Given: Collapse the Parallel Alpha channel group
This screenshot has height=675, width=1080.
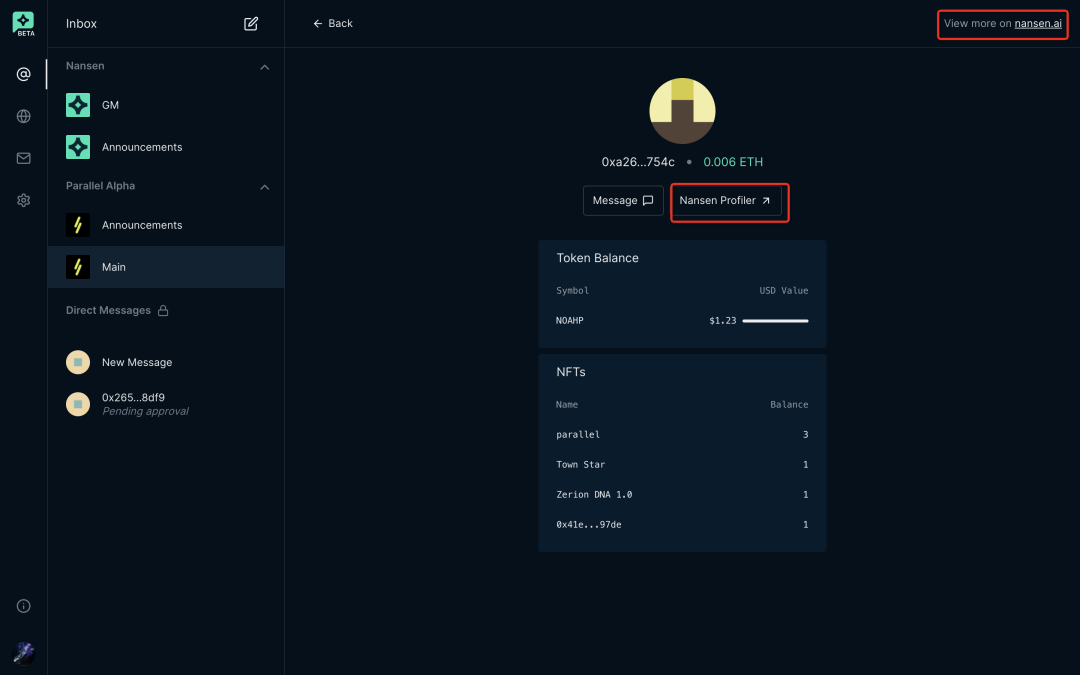Looking at the screenshot, I should pos(264,187).
